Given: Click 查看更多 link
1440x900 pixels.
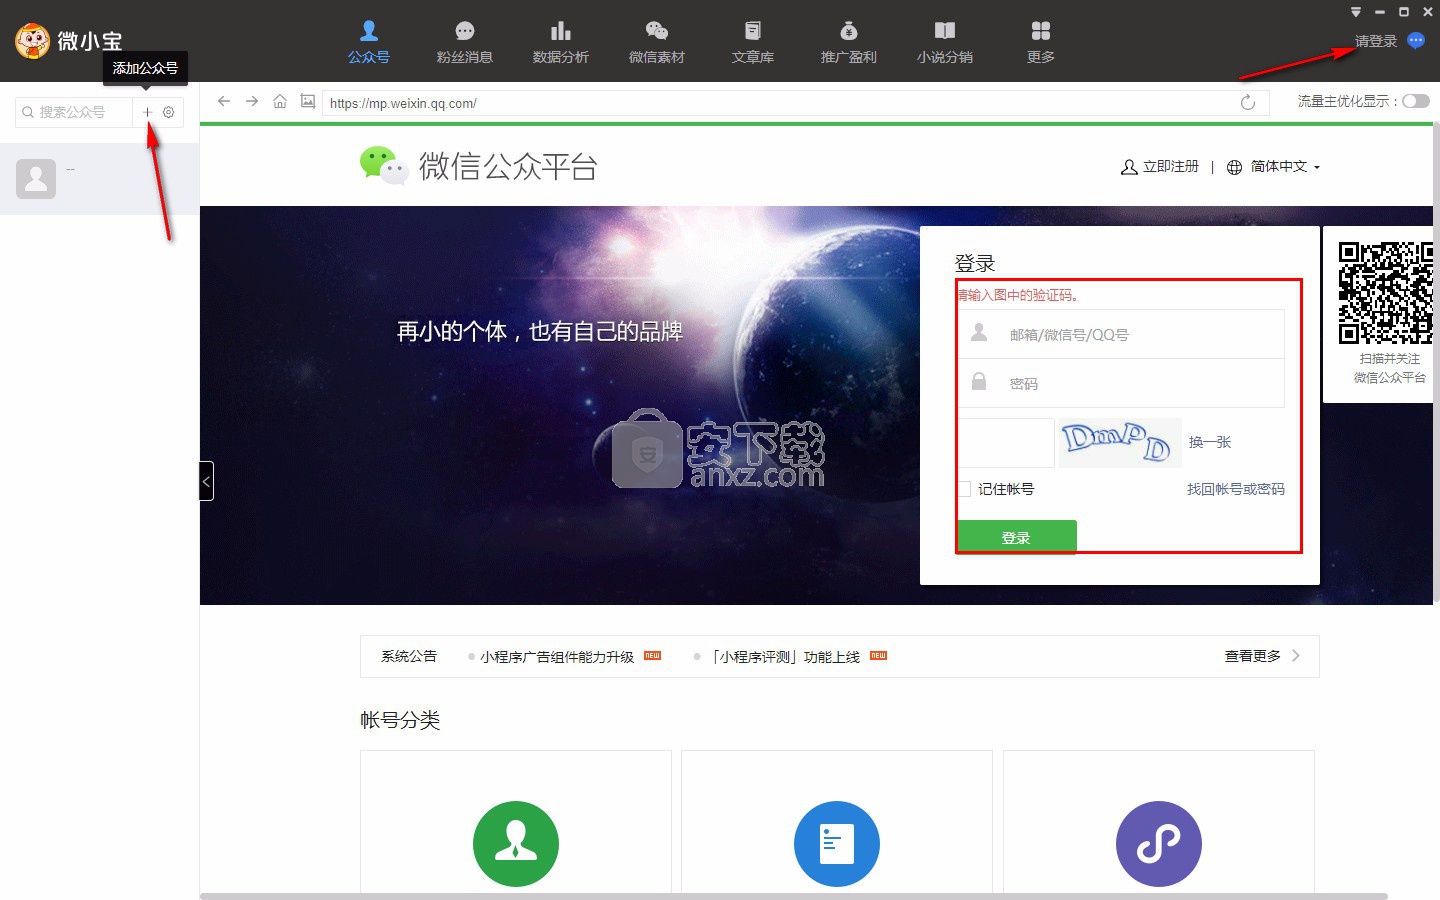Looking at the screenshot, I should [x=1253, y=656].
